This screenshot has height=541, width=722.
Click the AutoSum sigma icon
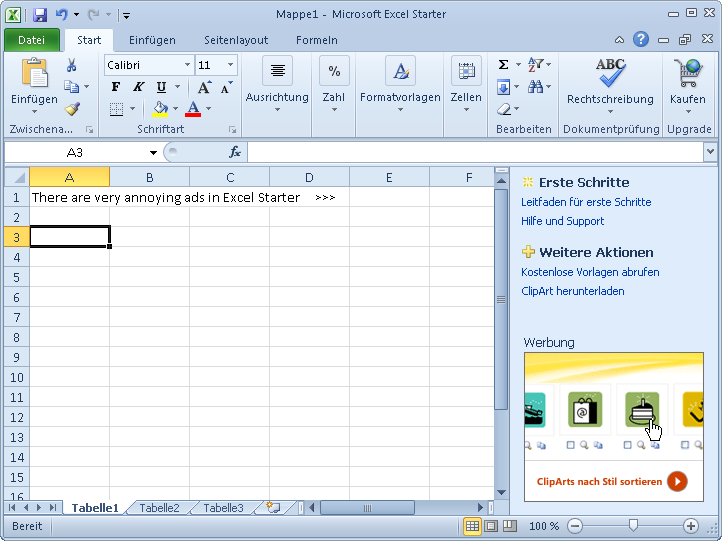pyautogui.click(x=503, y=65)
